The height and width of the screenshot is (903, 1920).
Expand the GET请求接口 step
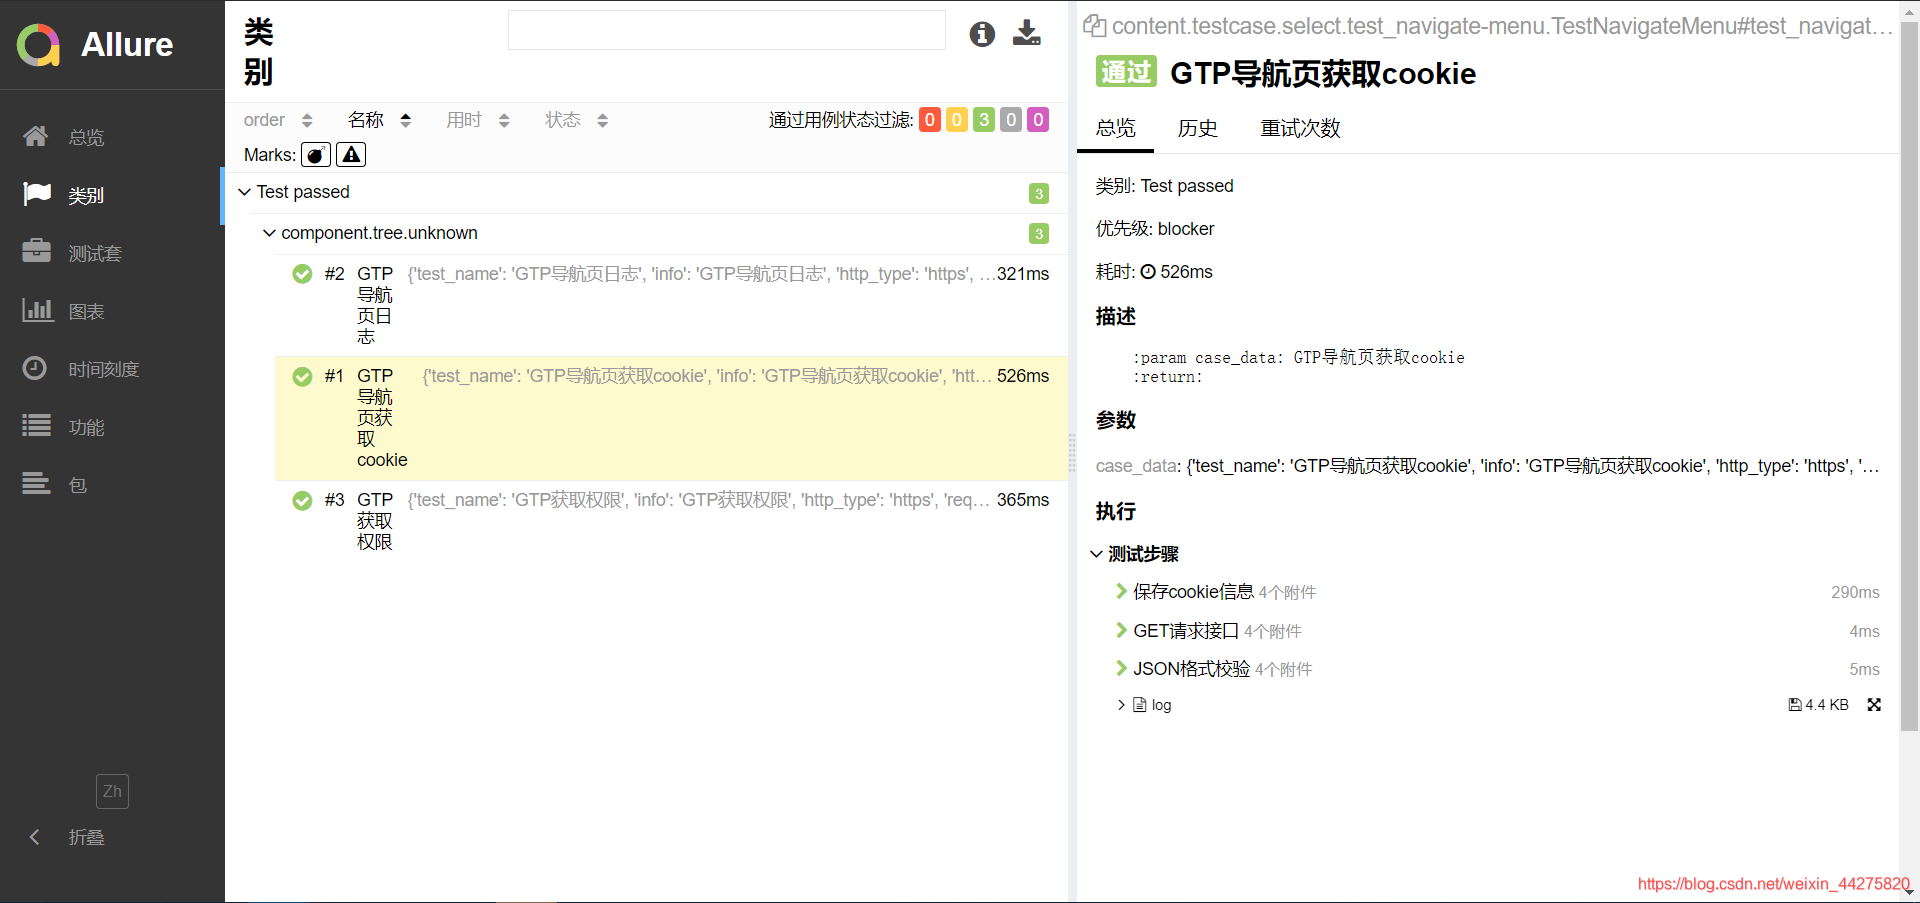1121,630
